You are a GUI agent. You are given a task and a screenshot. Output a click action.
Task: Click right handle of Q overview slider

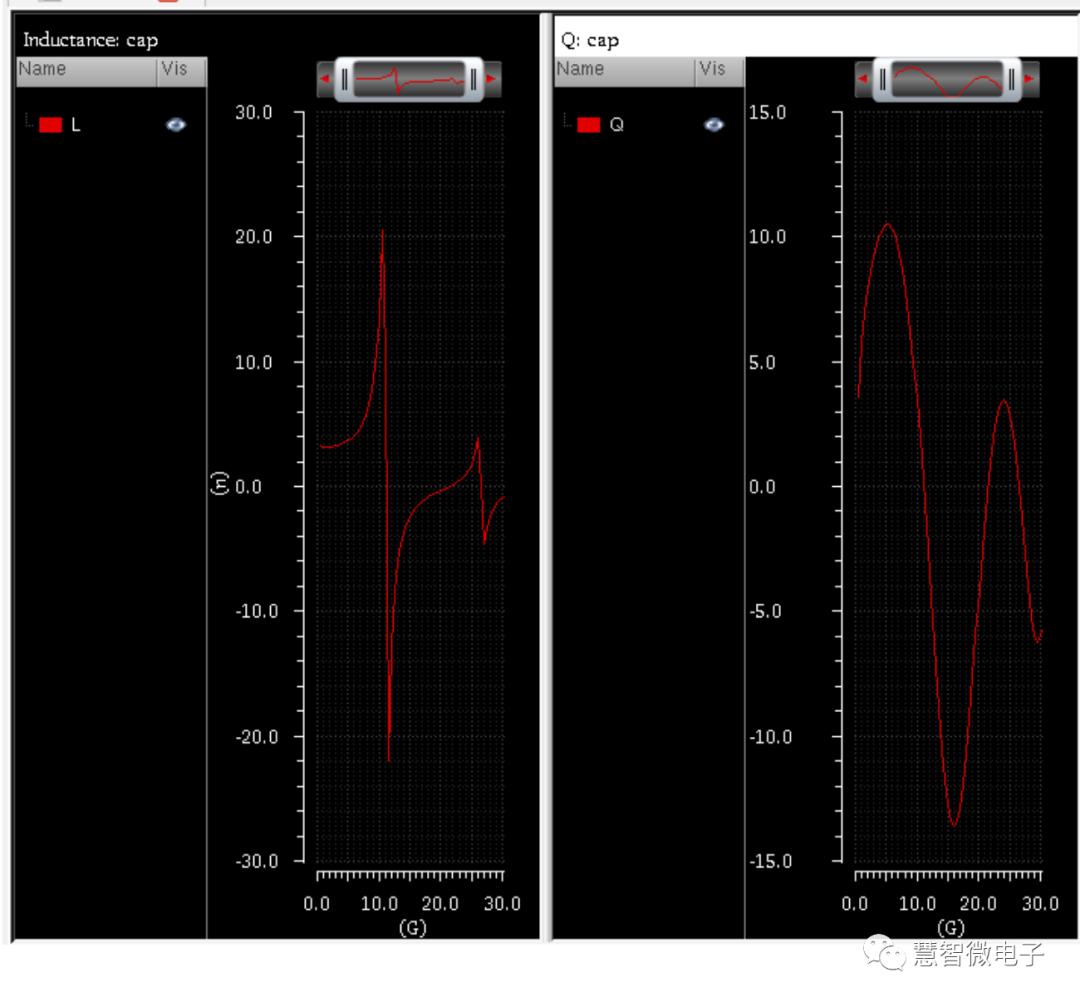[x=1011, y=80]
